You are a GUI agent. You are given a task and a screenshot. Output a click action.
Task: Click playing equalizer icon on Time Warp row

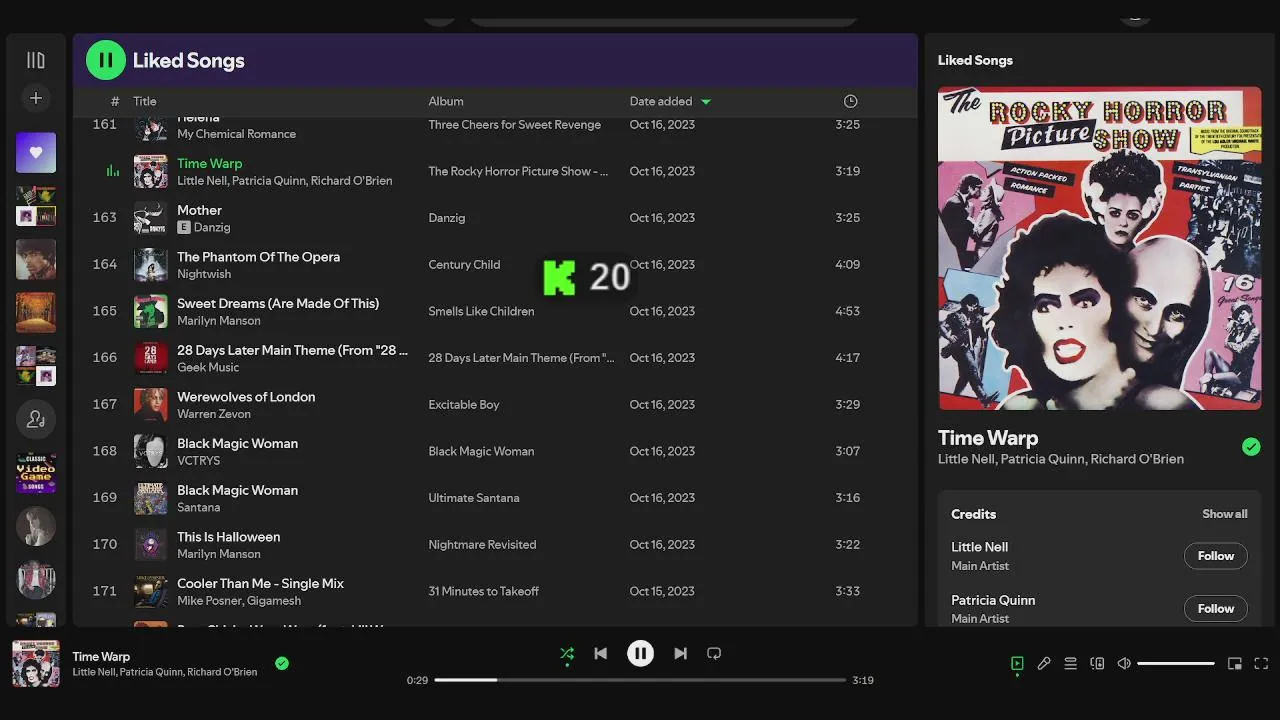point(113,171)
